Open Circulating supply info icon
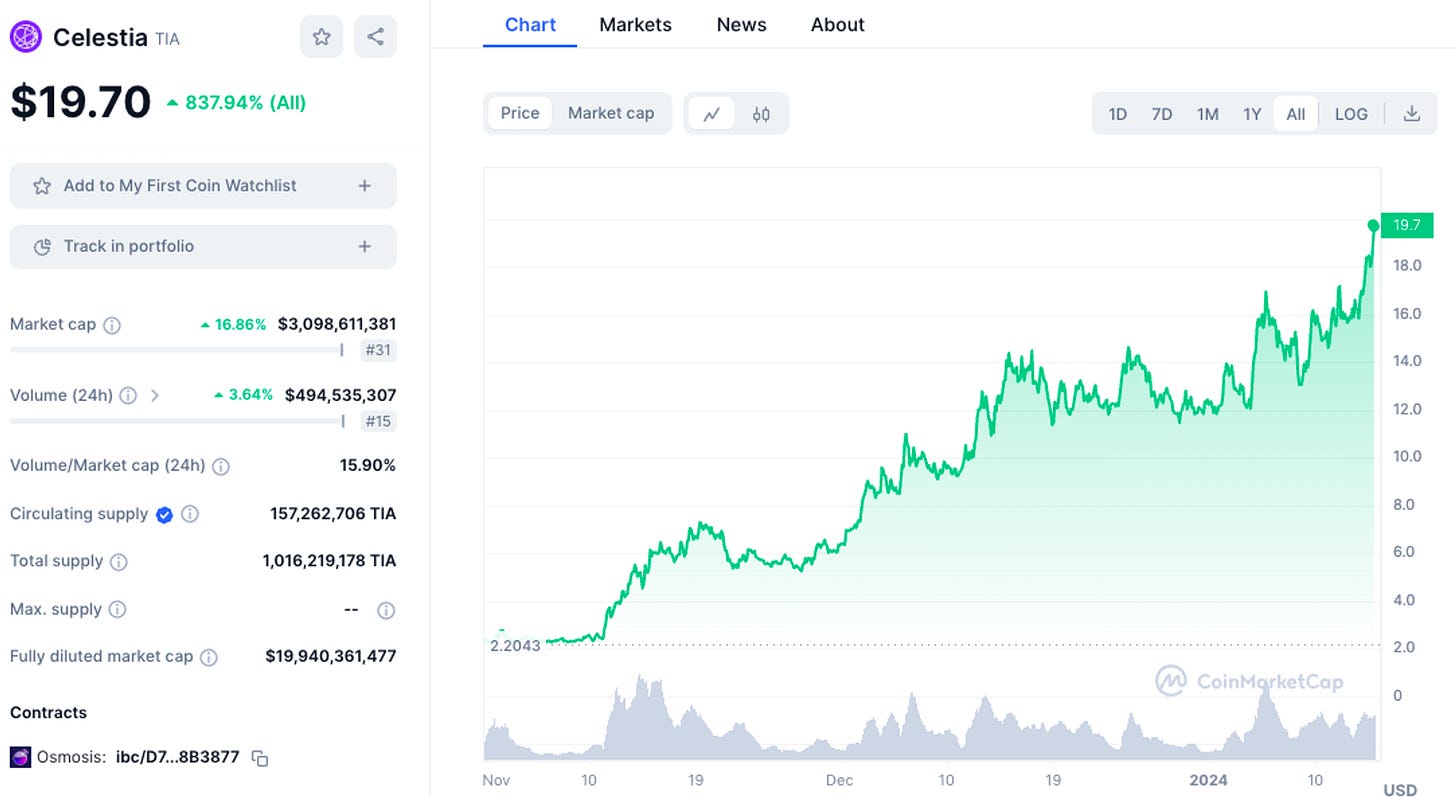This screenshot has width=1456, height=797. pyautogui.click(x=189, y=514)
